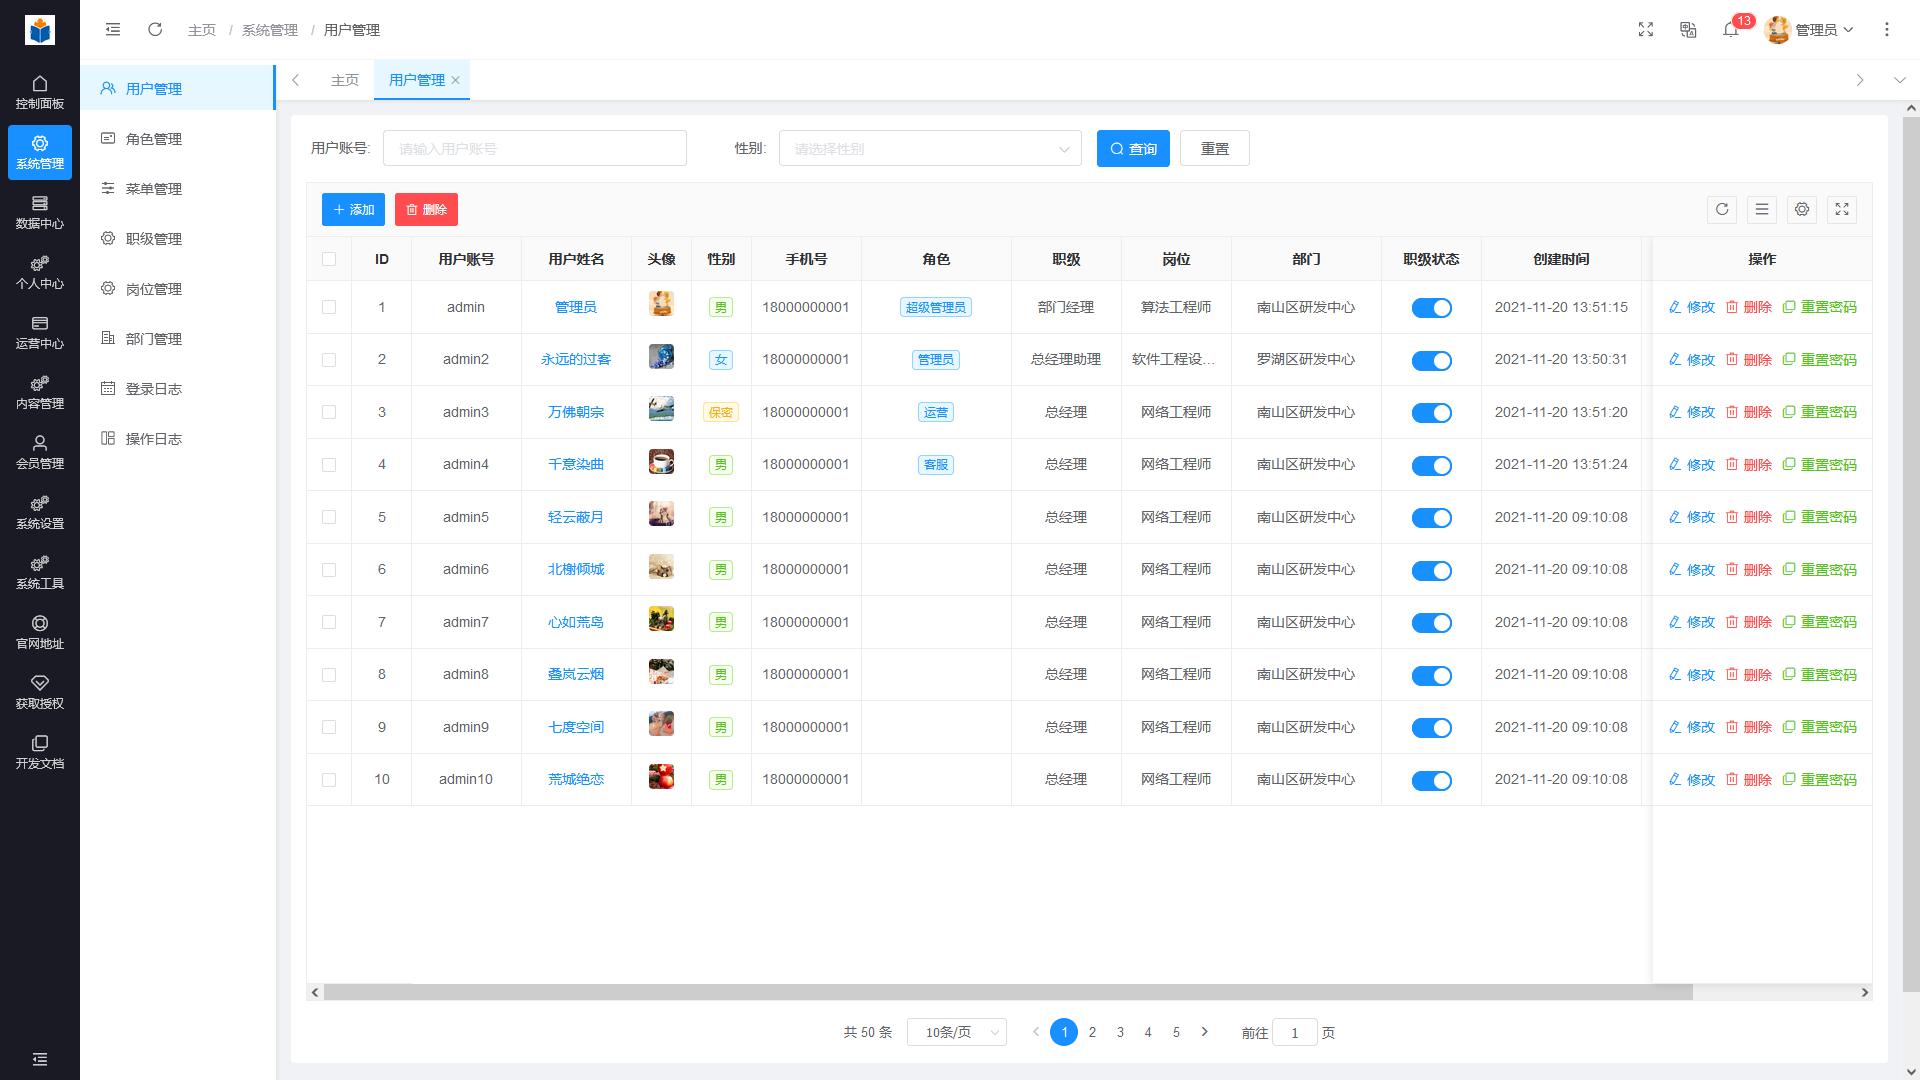Check the select-all checkbox in table header
Image resolution: width=1920 pixels, height=1080 pixels.
329,258
